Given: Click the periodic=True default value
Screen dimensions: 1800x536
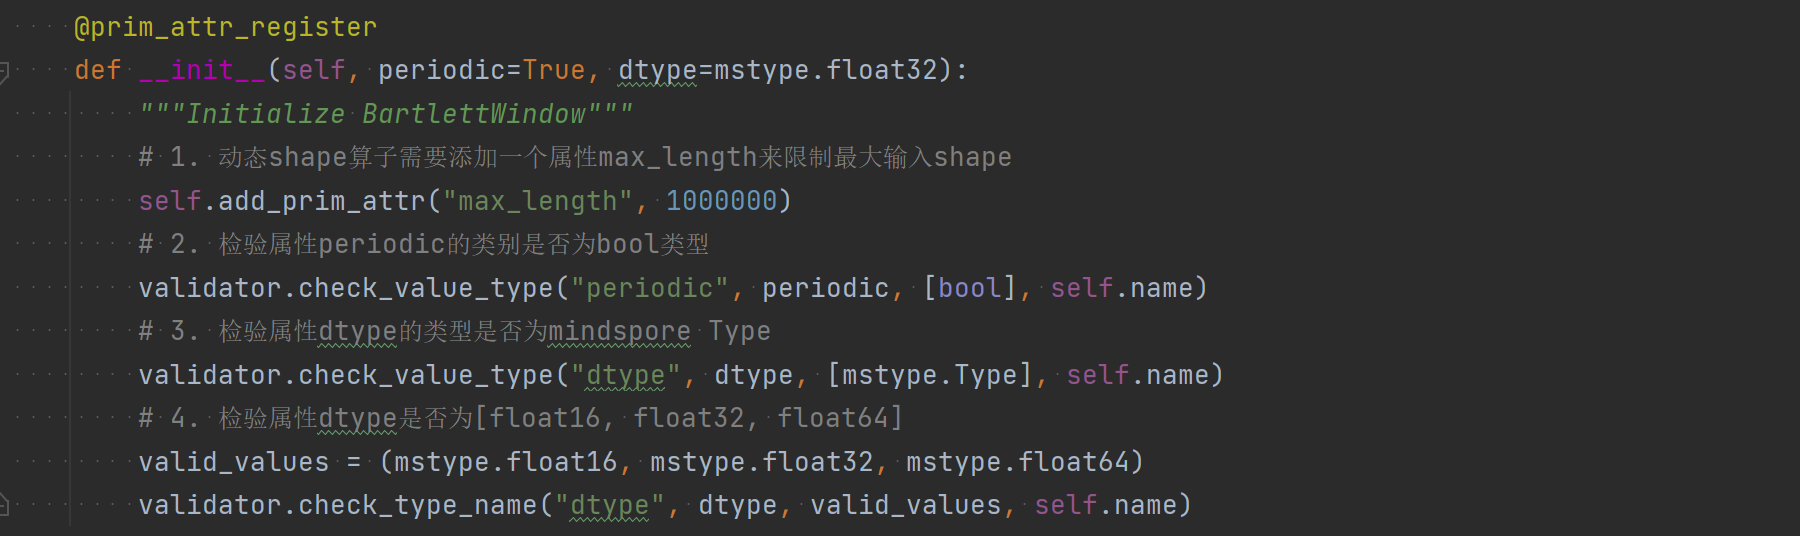Looking at the screenshot, I should tap(553, 70).
